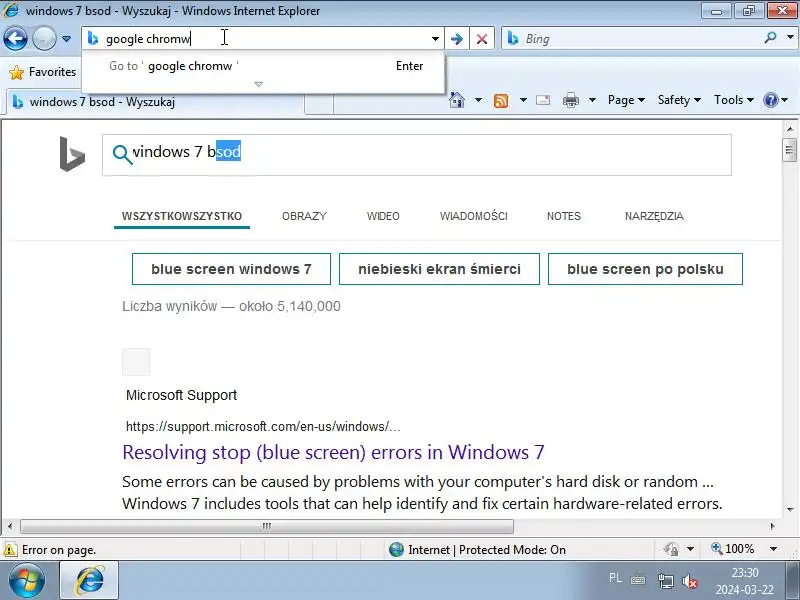This screenshot has height=600, width=800.
Task: Click the search magnifier icon in Bing box
Action: [122, 154]
